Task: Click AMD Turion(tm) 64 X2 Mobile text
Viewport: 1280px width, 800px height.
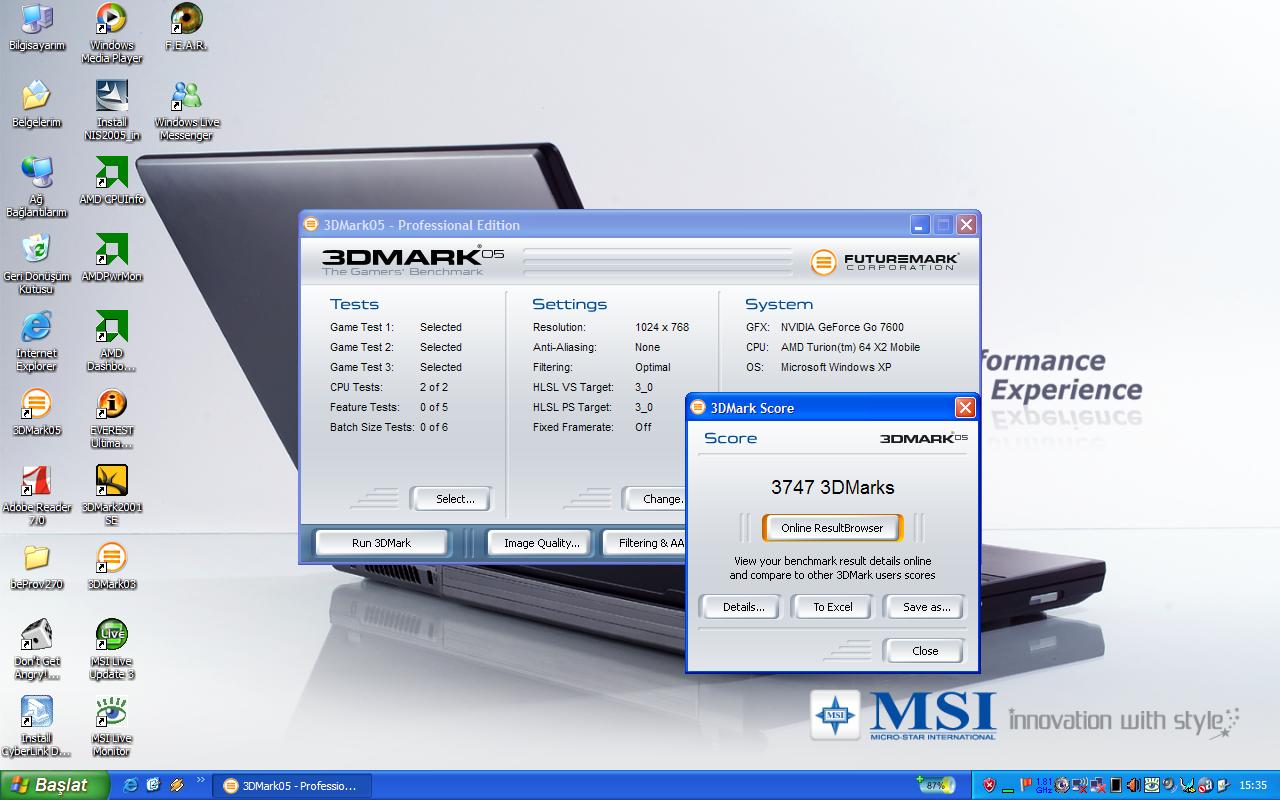Action: coord(850,347)
